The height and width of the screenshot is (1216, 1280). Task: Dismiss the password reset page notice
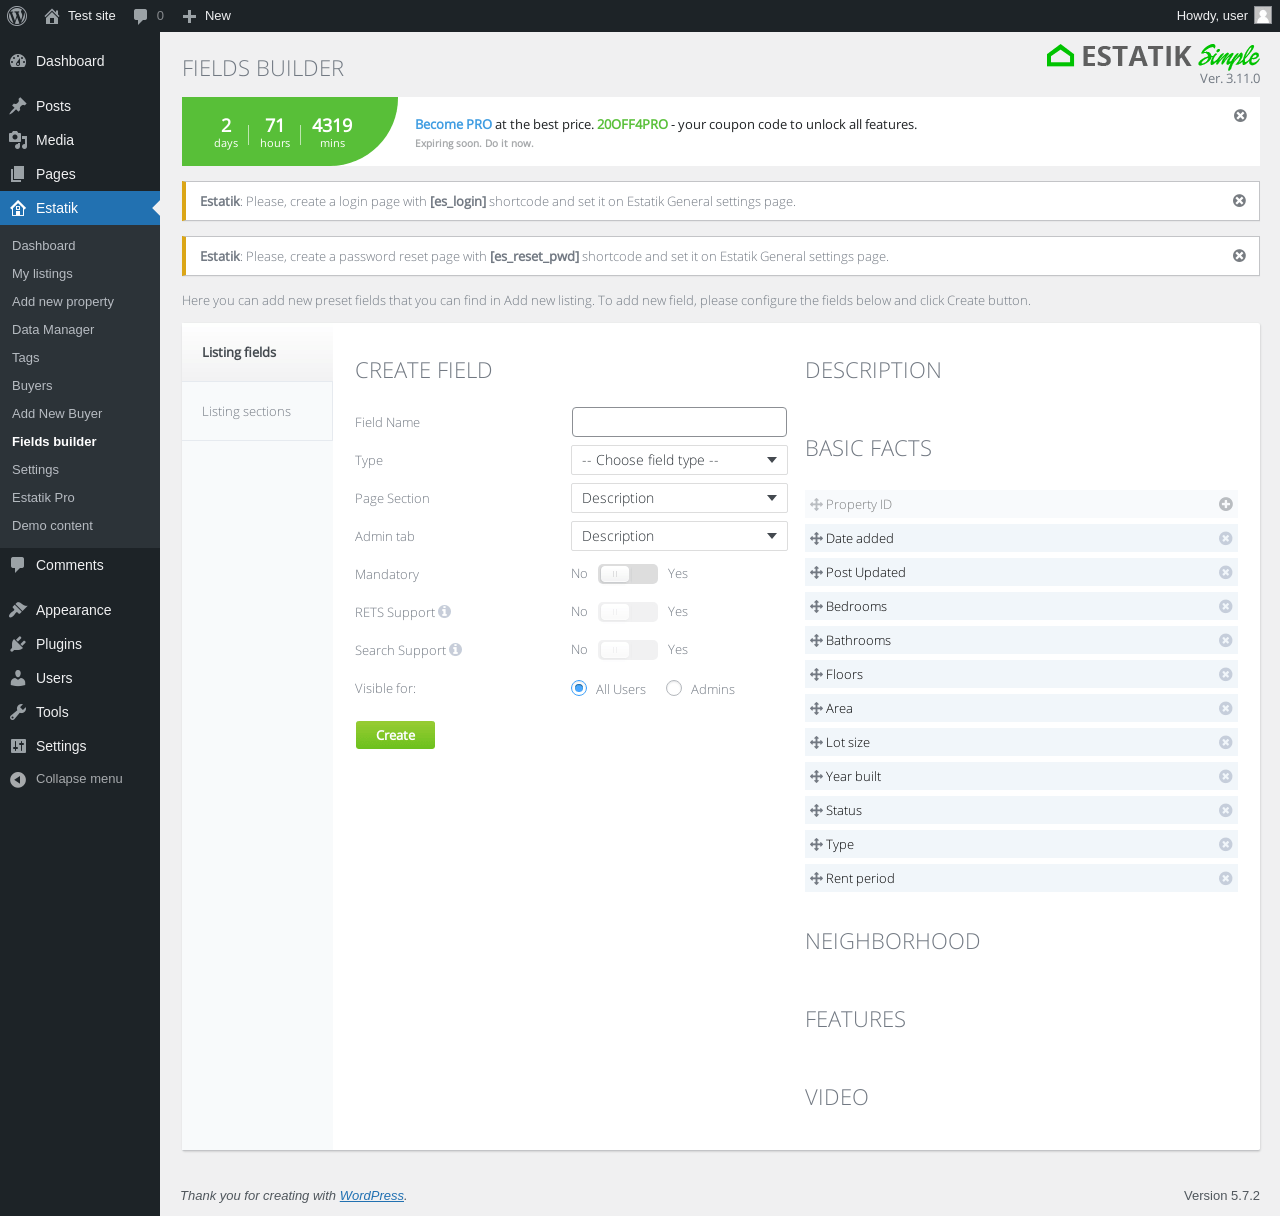(1239, 256)
